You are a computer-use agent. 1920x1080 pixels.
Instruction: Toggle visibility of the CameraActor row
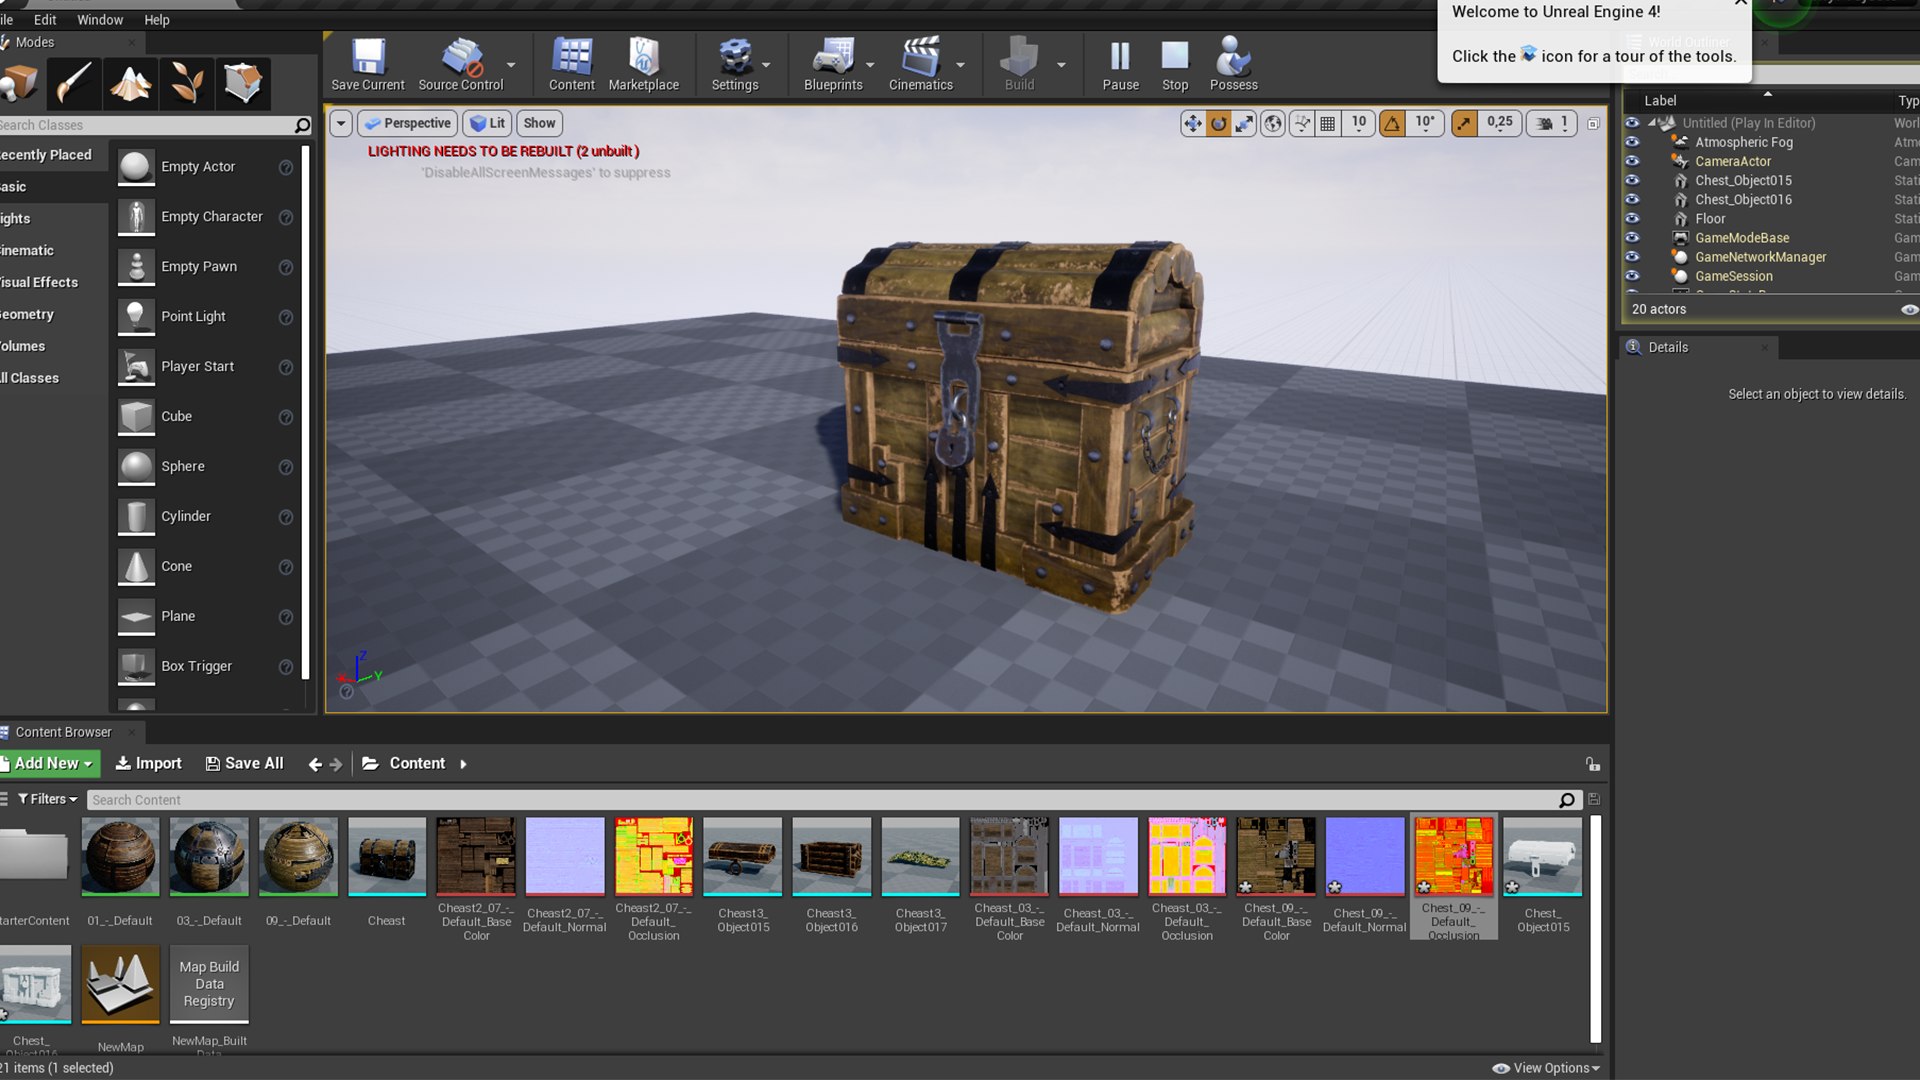coord(1632,161)
